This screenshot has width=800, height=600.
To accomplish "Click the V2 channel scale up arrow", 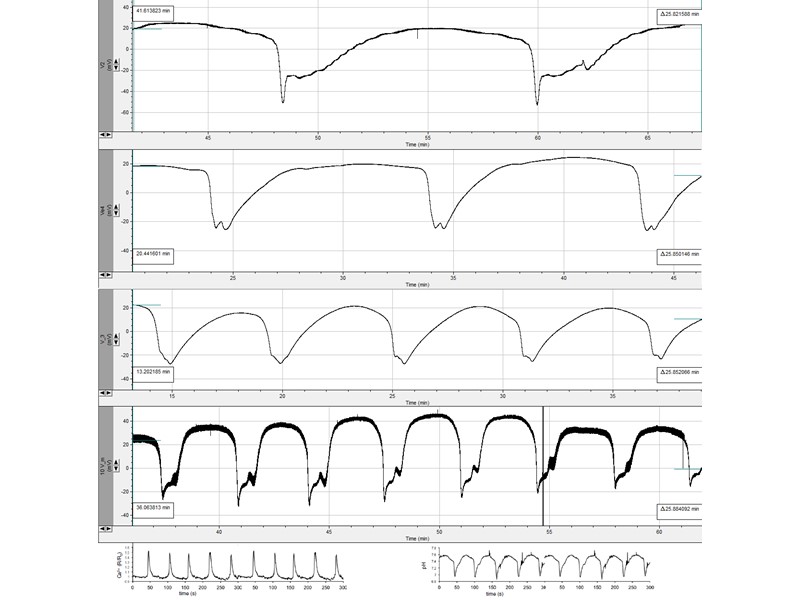I will click(x=116, y=61).
